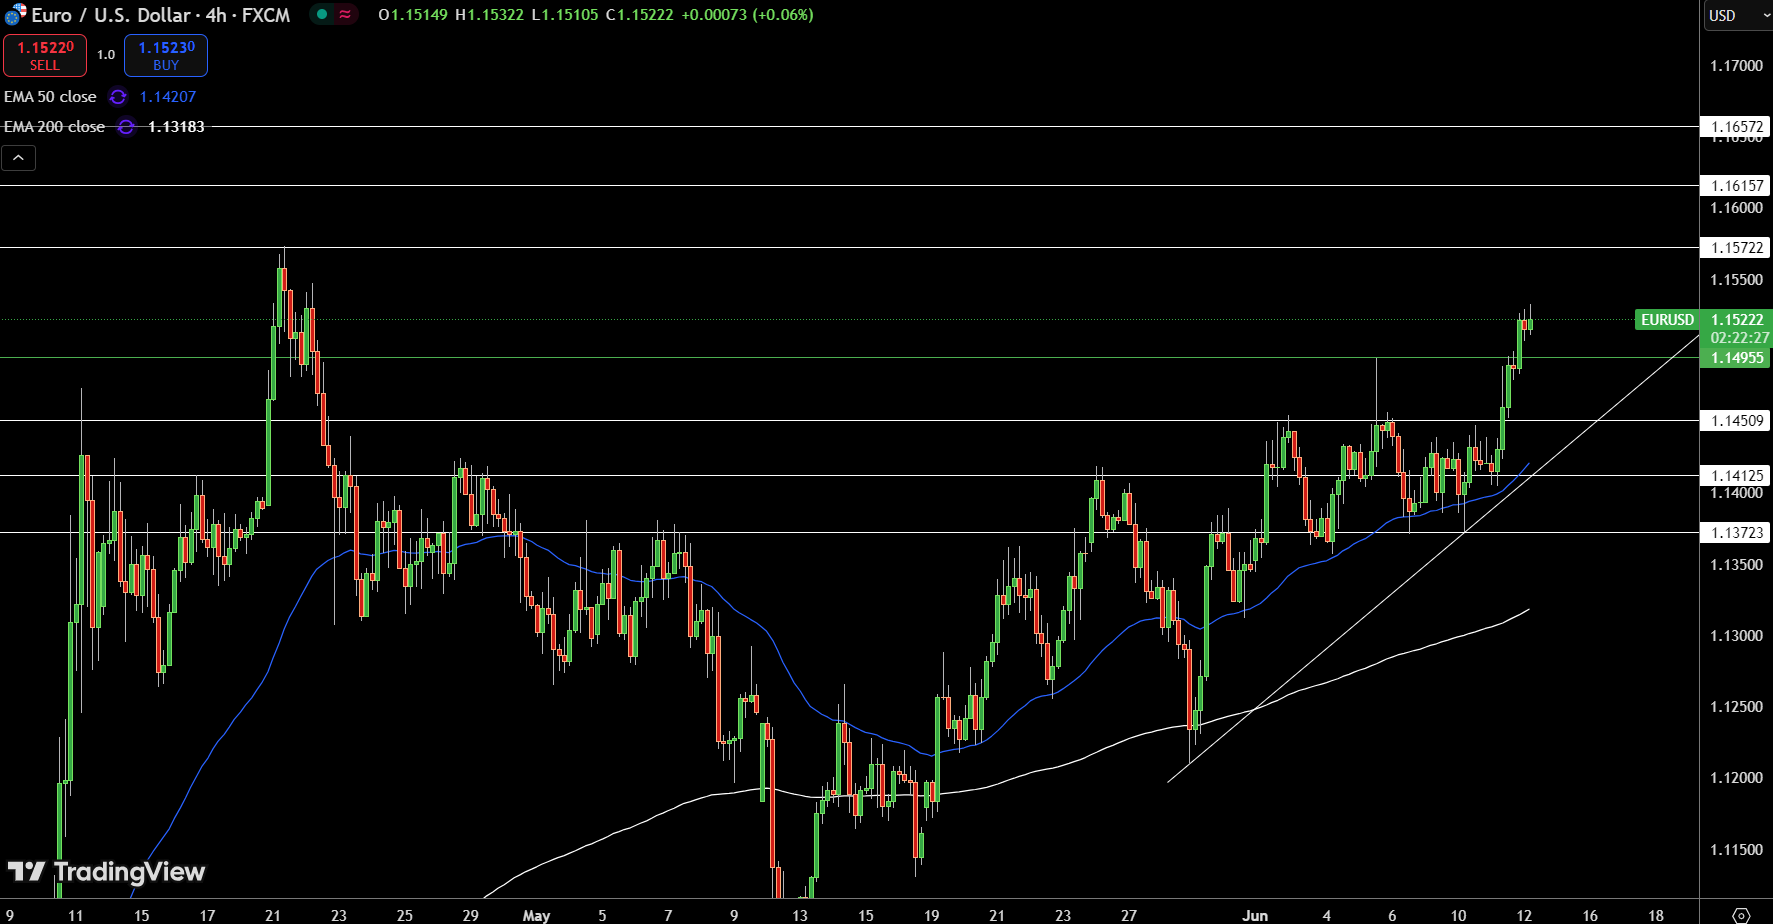Click the 1.15722 horizontal line price label
Viewport: 1773px width, 924px height.
[x=1736, y=248]
